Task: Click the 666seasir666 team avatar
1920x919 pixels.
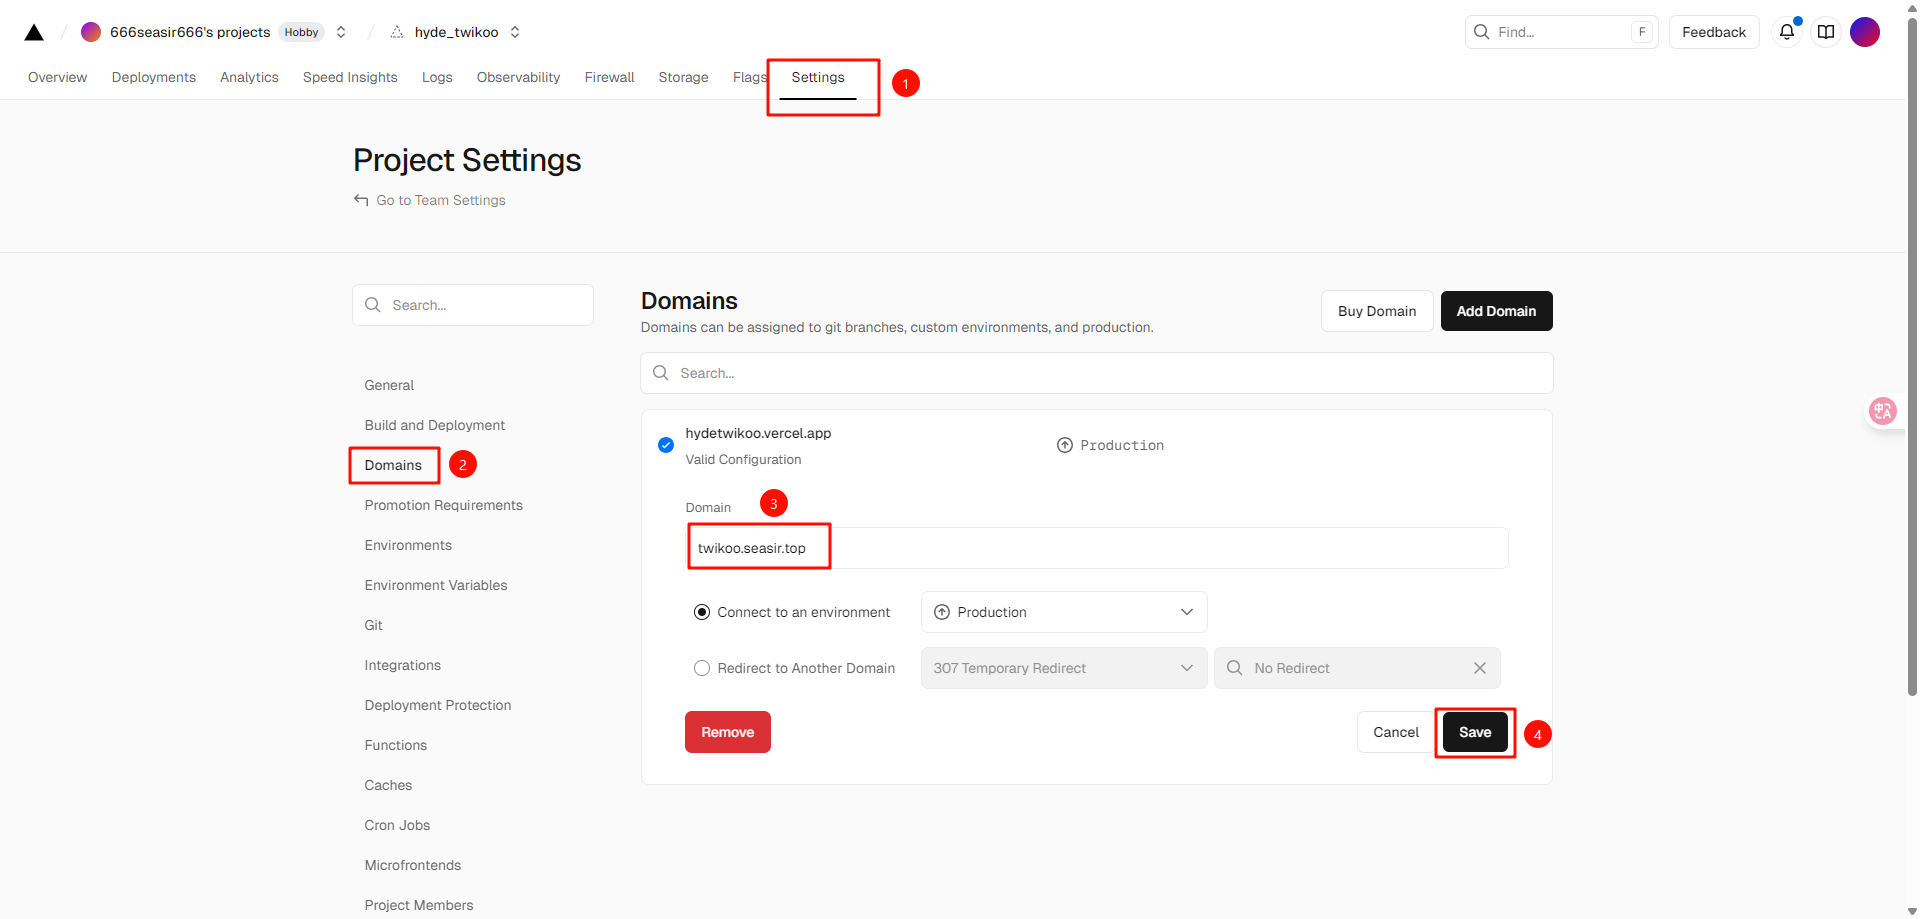Action: [91, 32]
